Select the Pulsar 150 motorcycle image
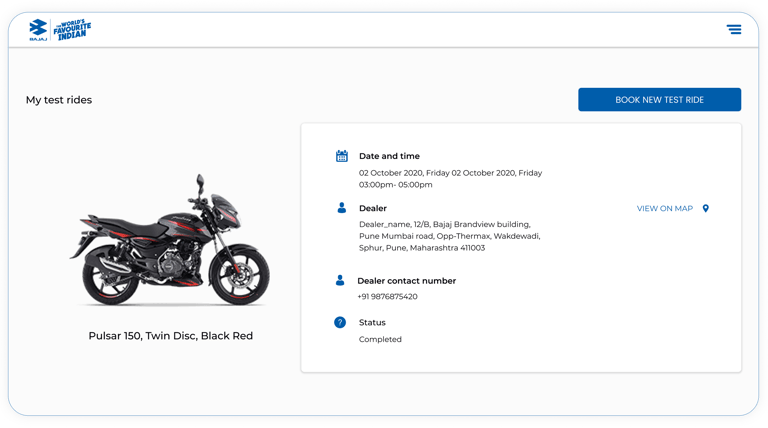The height and width of the screenshot is (428, 768). coord(170,240)
